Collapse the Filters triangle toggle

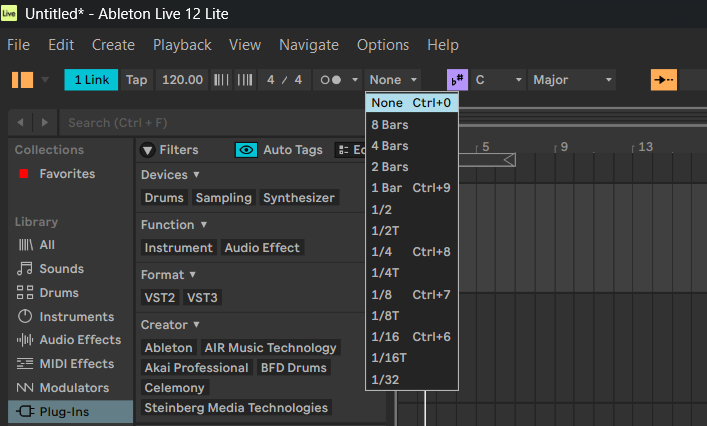(147, 150)
